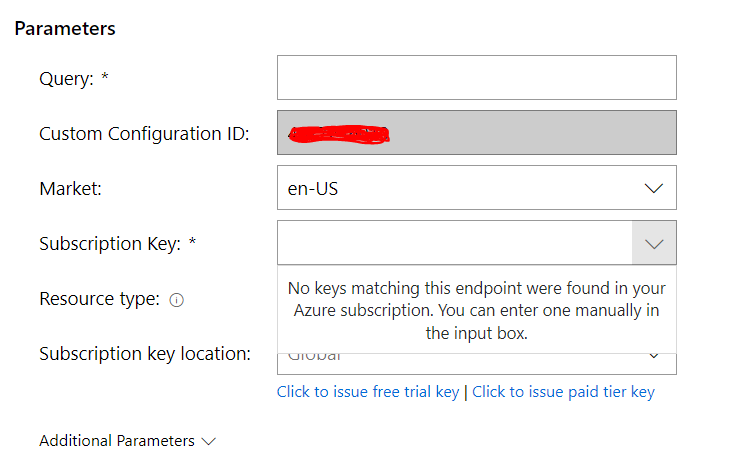Viewport: 736px width, 468px height.
Task: Click the Additional Parameters label text
Action: (x=116, y=441)
